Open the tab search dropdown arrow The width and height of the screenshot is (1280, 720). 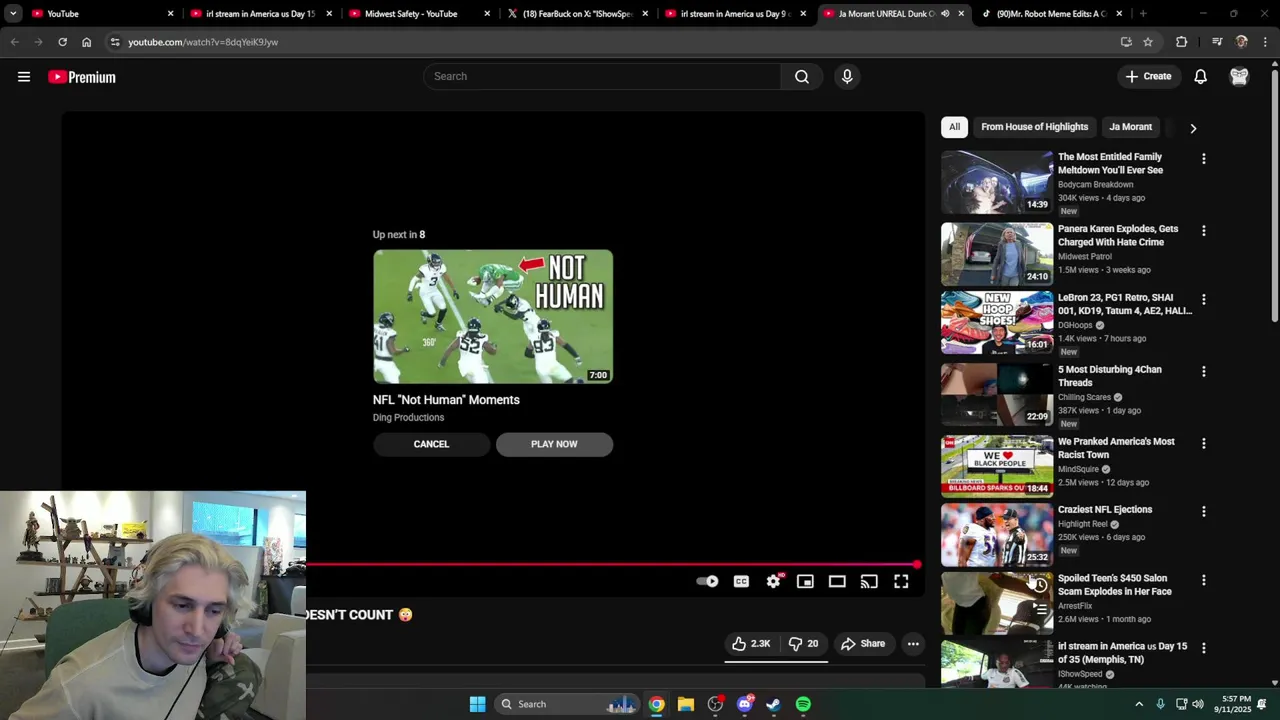13,14
